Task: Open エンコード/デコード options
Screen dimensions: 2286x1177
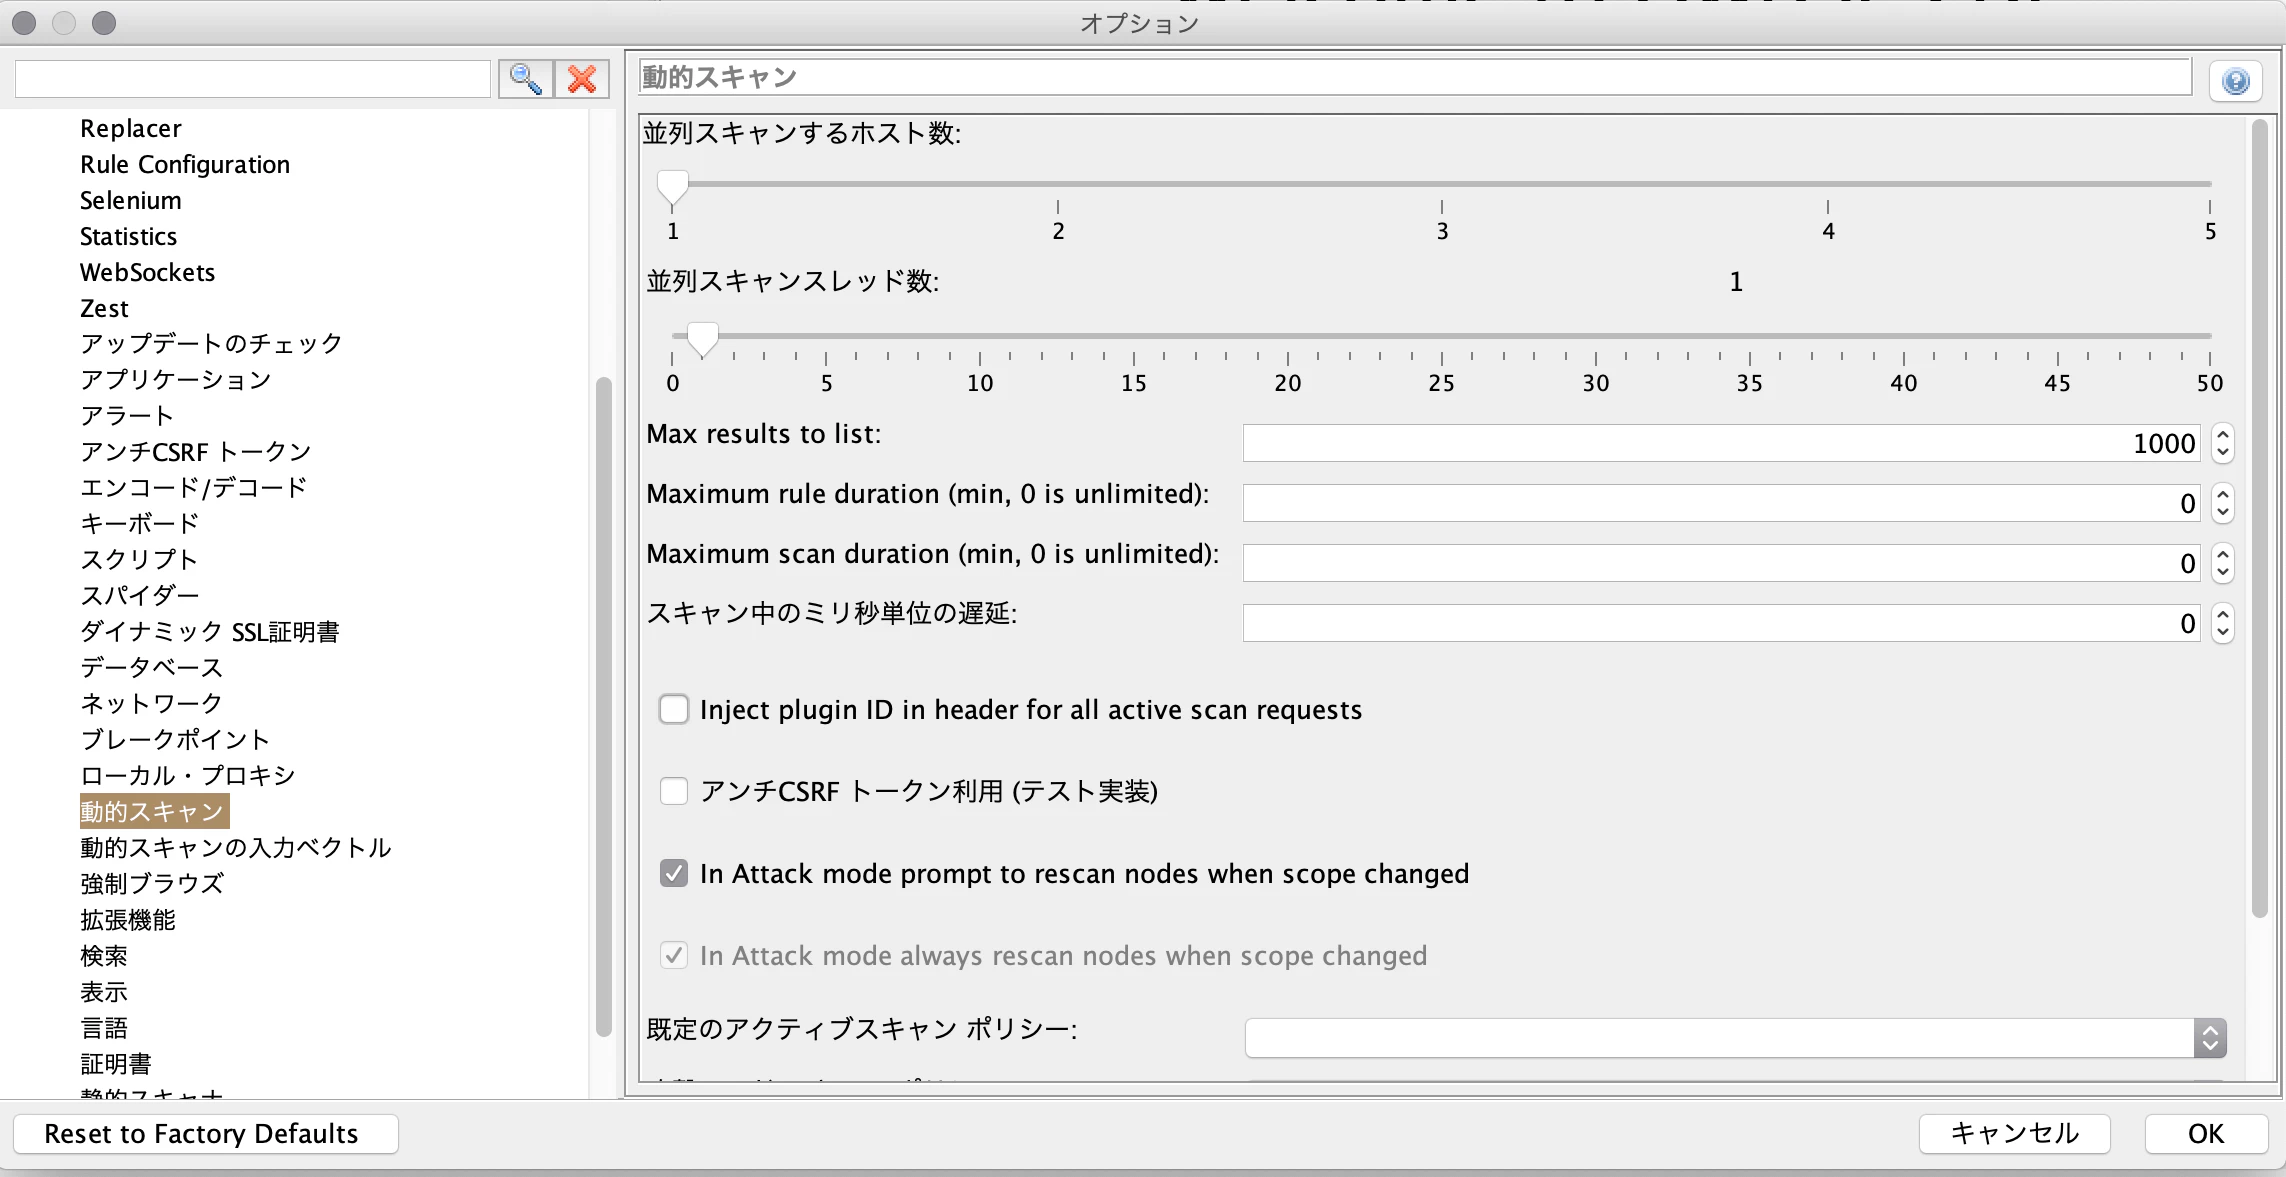Action: pos(194,487)
